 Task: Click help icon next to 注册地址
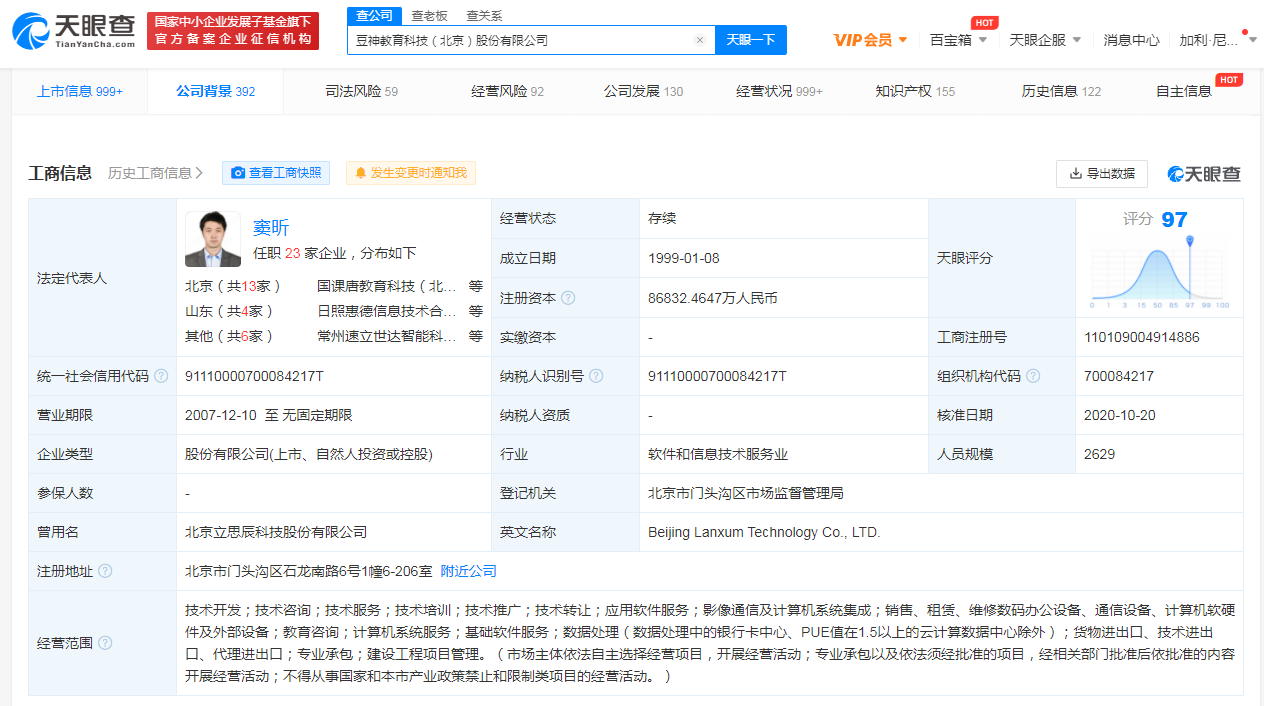[105, 571]
